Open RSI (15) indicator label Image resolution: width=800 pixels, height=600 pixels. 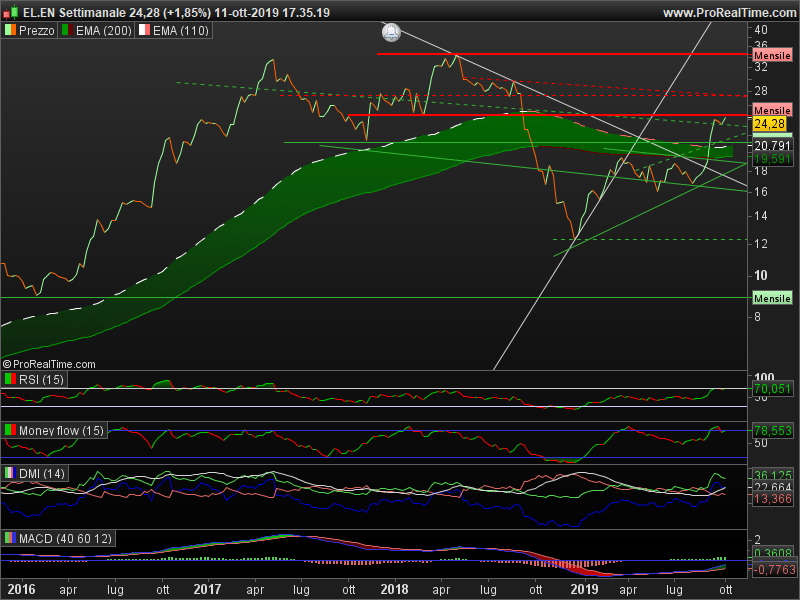pyautogui.click(x=40, y=379)
